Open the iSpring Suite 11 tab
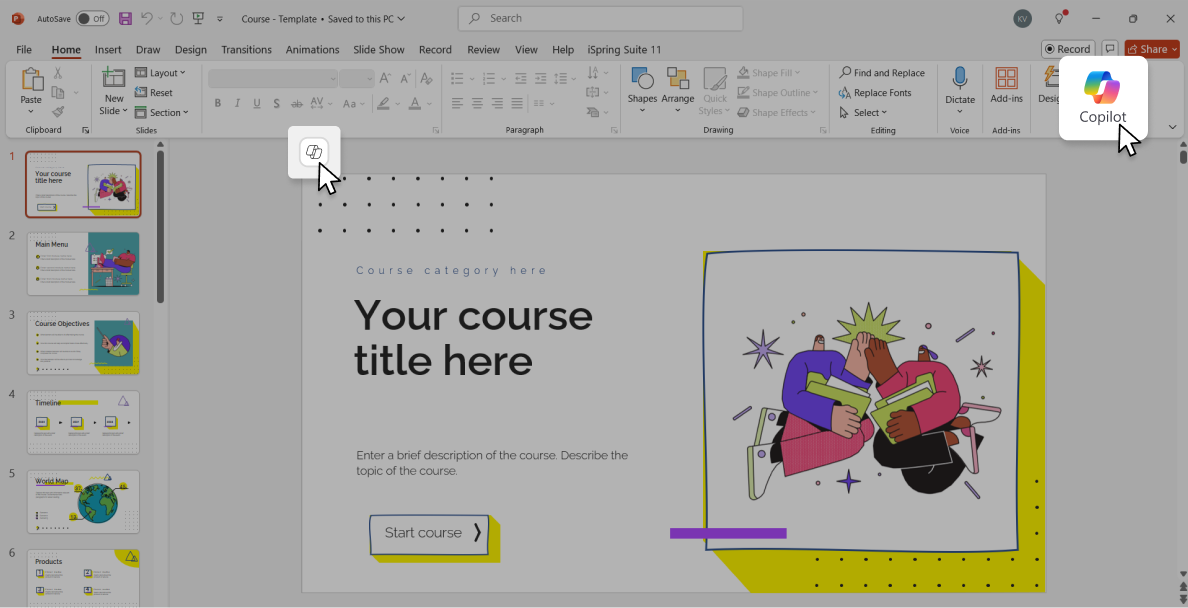Viewport: 1188px width, 608px height. click(624, 49)
